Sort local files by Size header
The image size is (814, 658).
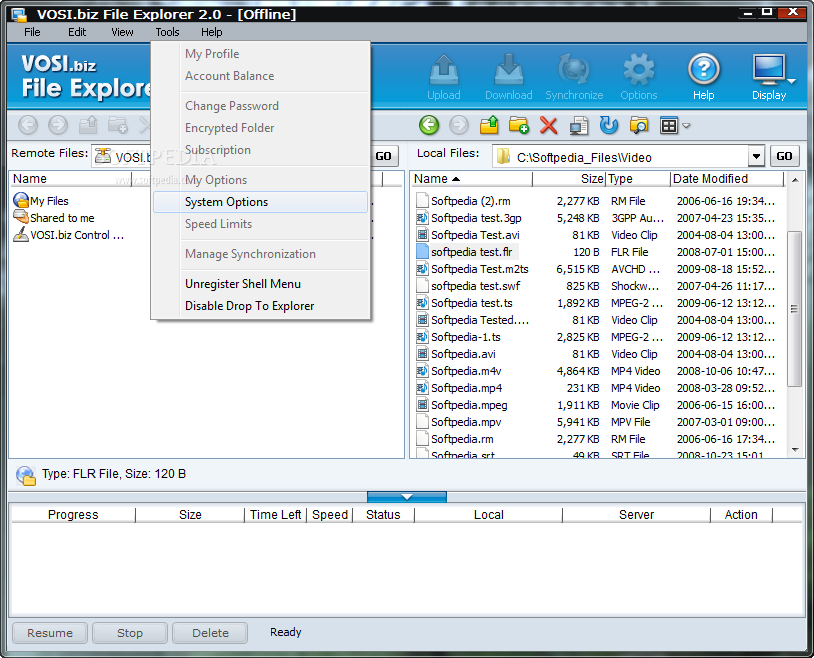(x=569, y=179)
